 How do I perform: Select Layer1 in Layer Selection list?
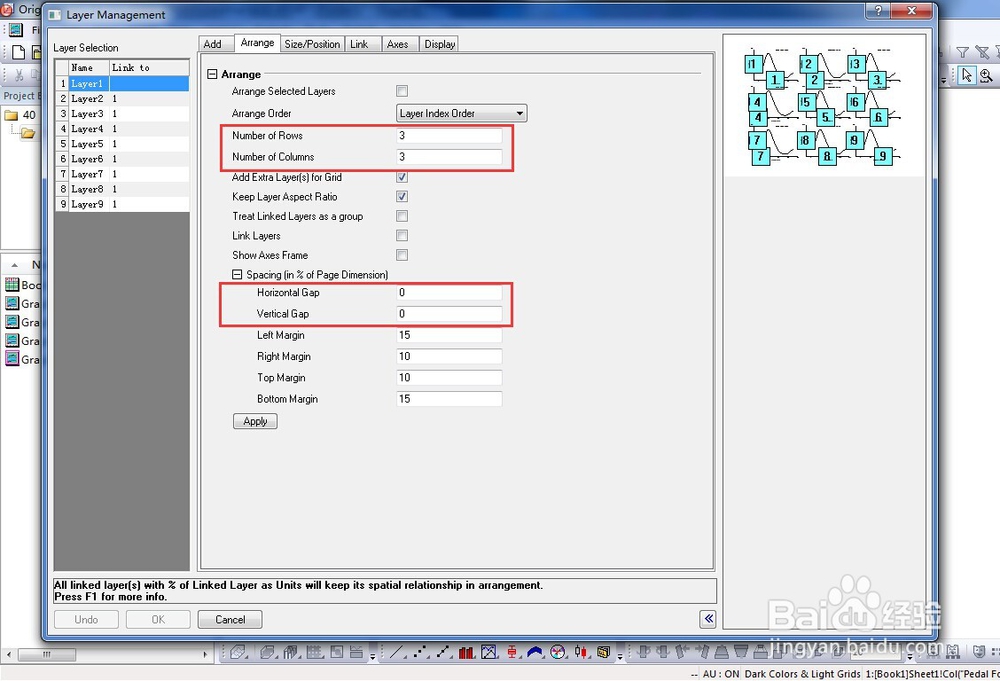click(122, 84)
